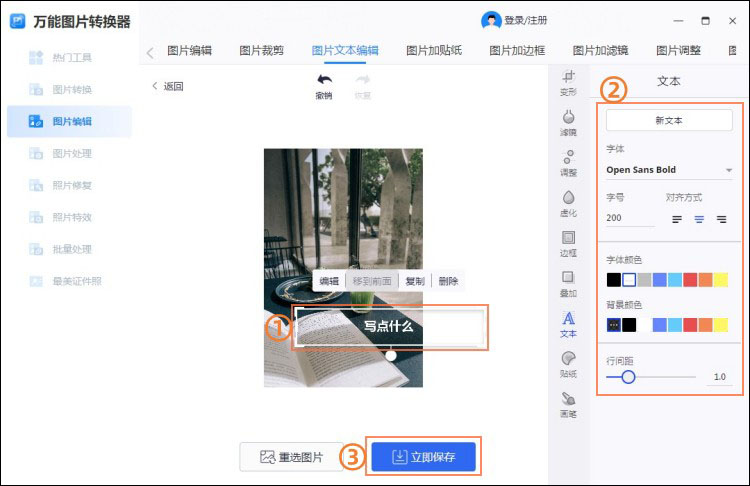The height and width of the screenshot is (486, 750).
Task: Click 返回 to go back
Action: (x=168, y=87)
